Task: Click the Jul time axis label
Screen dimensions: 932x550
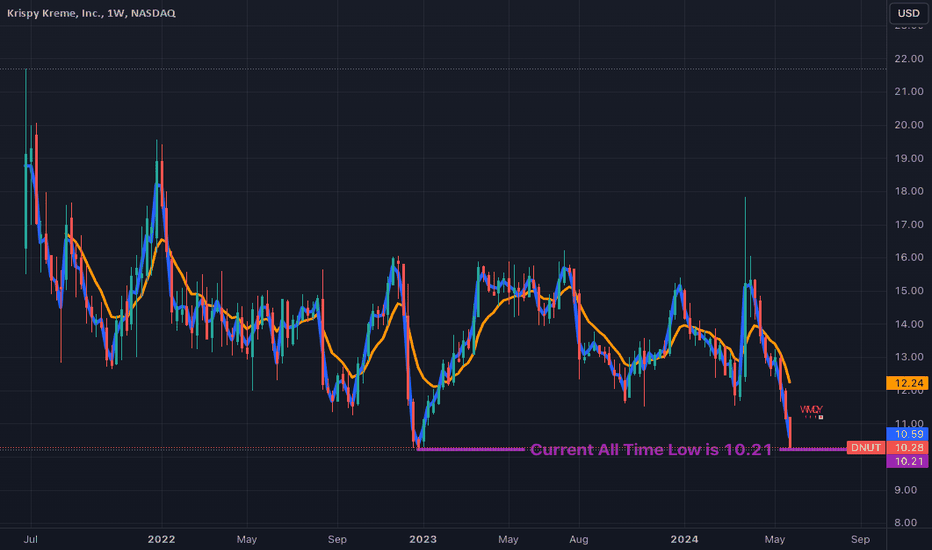Action: coord(30,539)
